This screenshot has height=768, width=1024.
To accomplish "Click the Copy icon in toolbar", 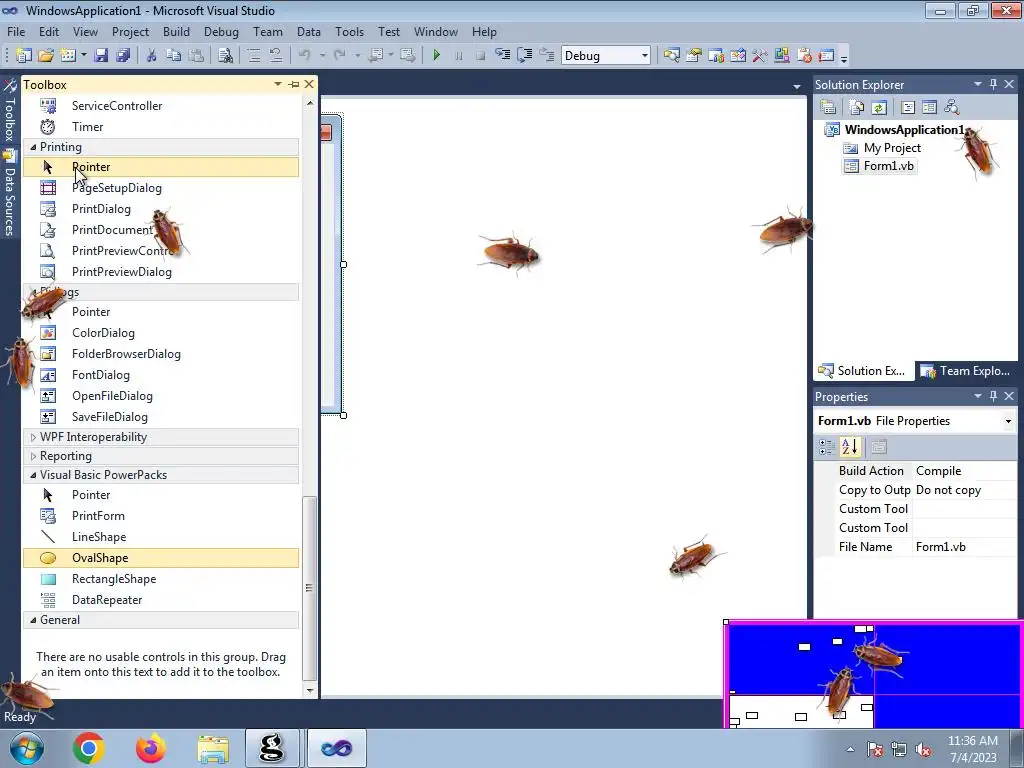I will (173, 56).
